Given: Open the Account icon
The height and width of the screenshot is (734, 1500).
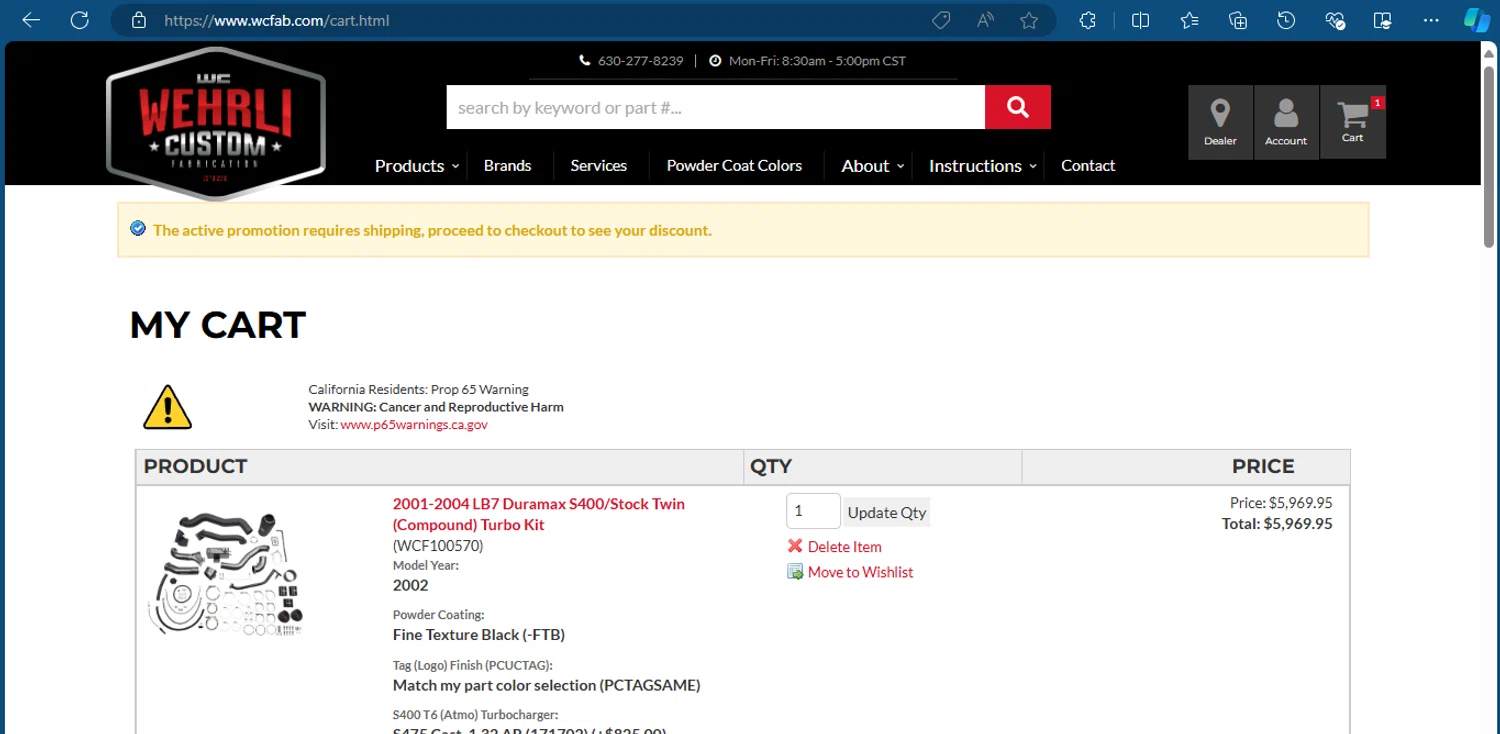Looking at the screenshot, I should 1286,122.
